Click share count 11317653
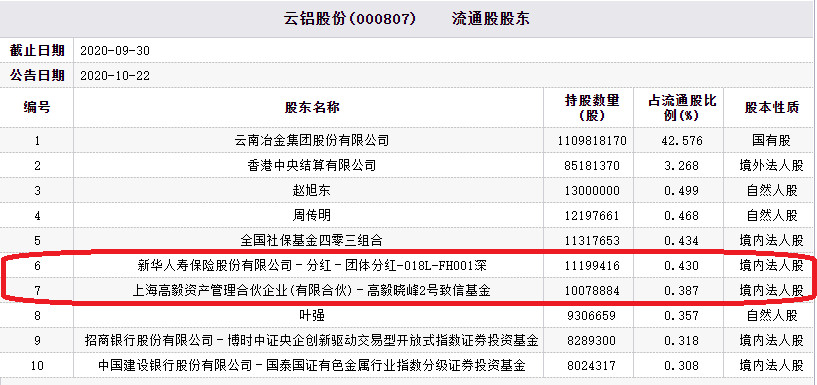Screen dimensions: 817x385 (592, 241)
